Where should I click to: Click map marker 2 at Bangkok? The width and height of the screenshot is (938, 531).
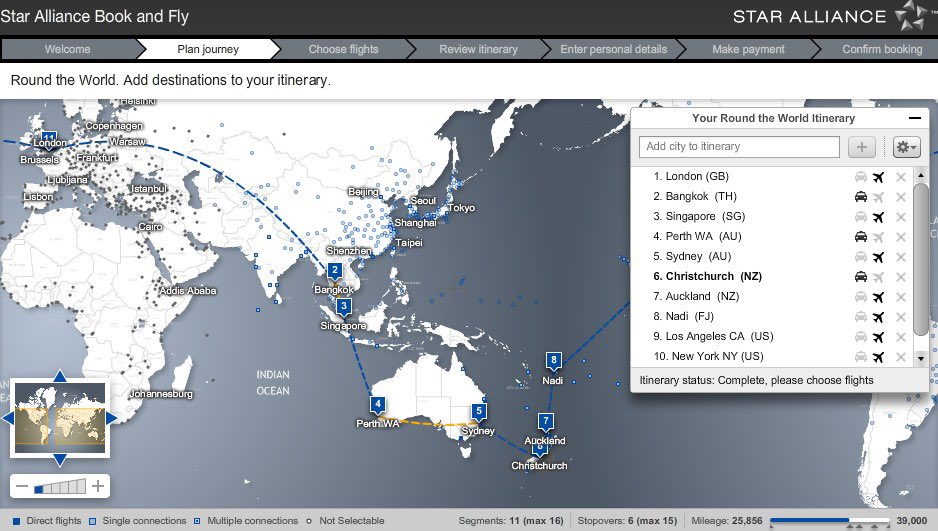pyautogui.click(x=334, y=272)
